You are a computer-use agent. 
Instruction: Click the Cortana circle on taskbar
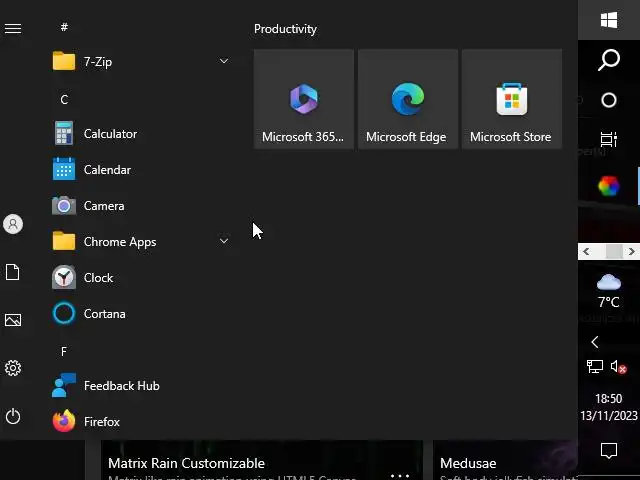[x=609, y=100]
